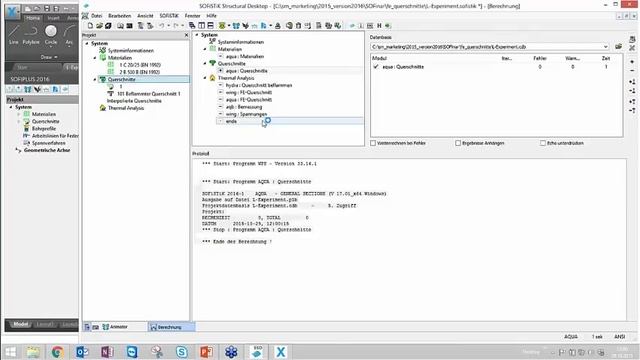Open the Ansicht menu
The image size is (640, 360).
(x=145, y=16)
